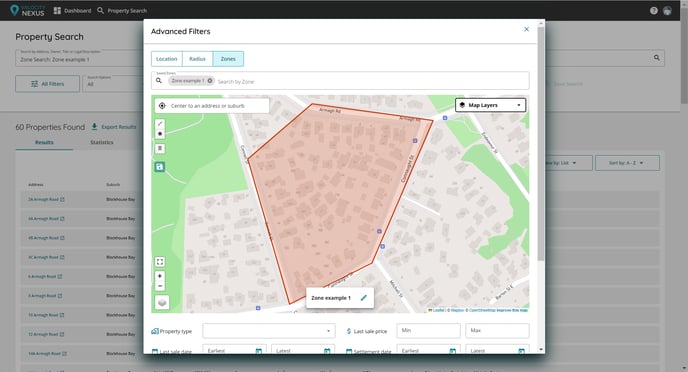Switch to the Location tab

point(167,59)
